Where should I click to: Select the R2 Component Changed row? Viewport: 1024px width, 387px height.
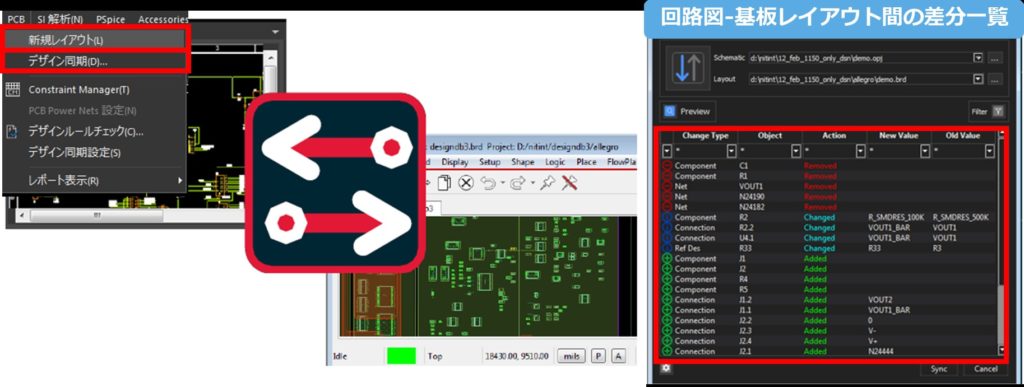click(829, 217)
